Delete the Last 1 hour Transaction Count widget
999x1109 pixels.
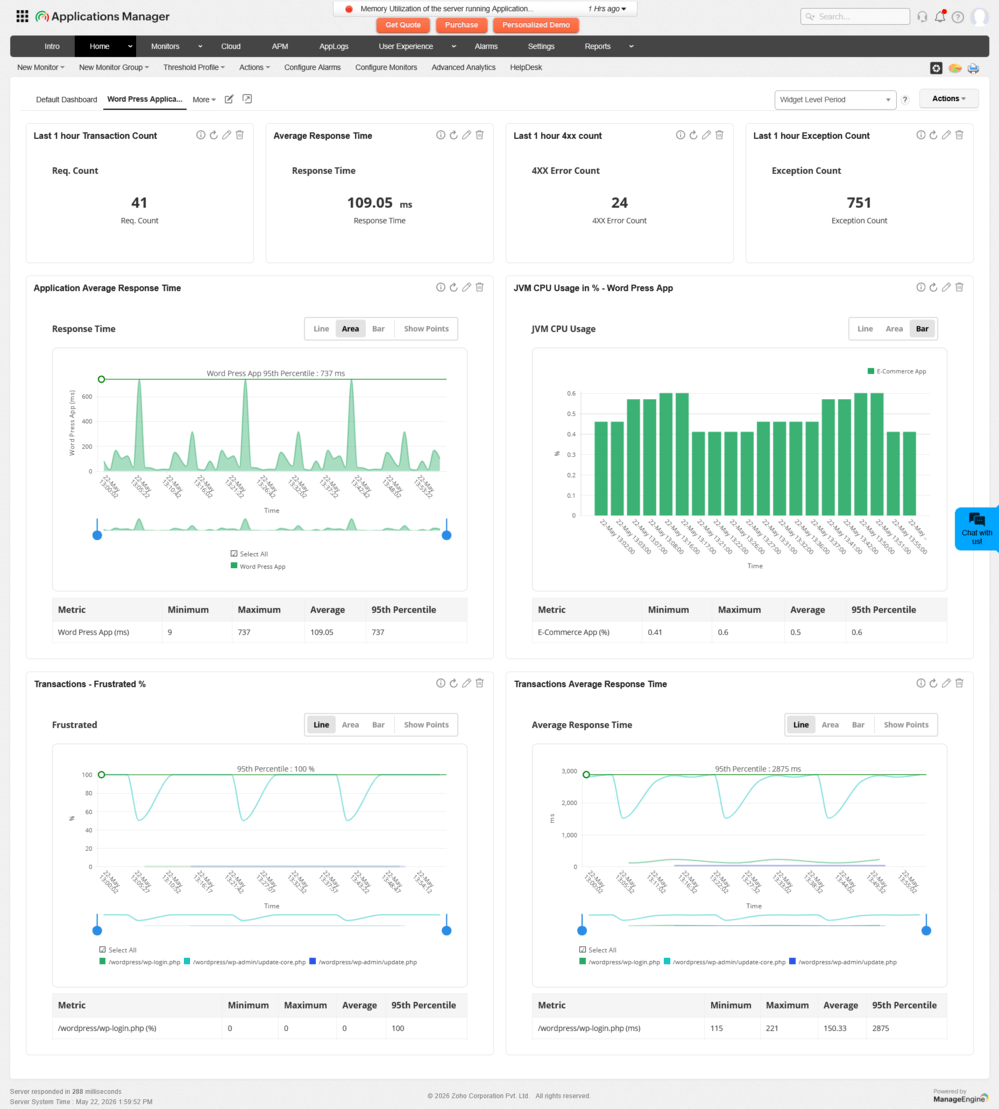pos(240,135)
